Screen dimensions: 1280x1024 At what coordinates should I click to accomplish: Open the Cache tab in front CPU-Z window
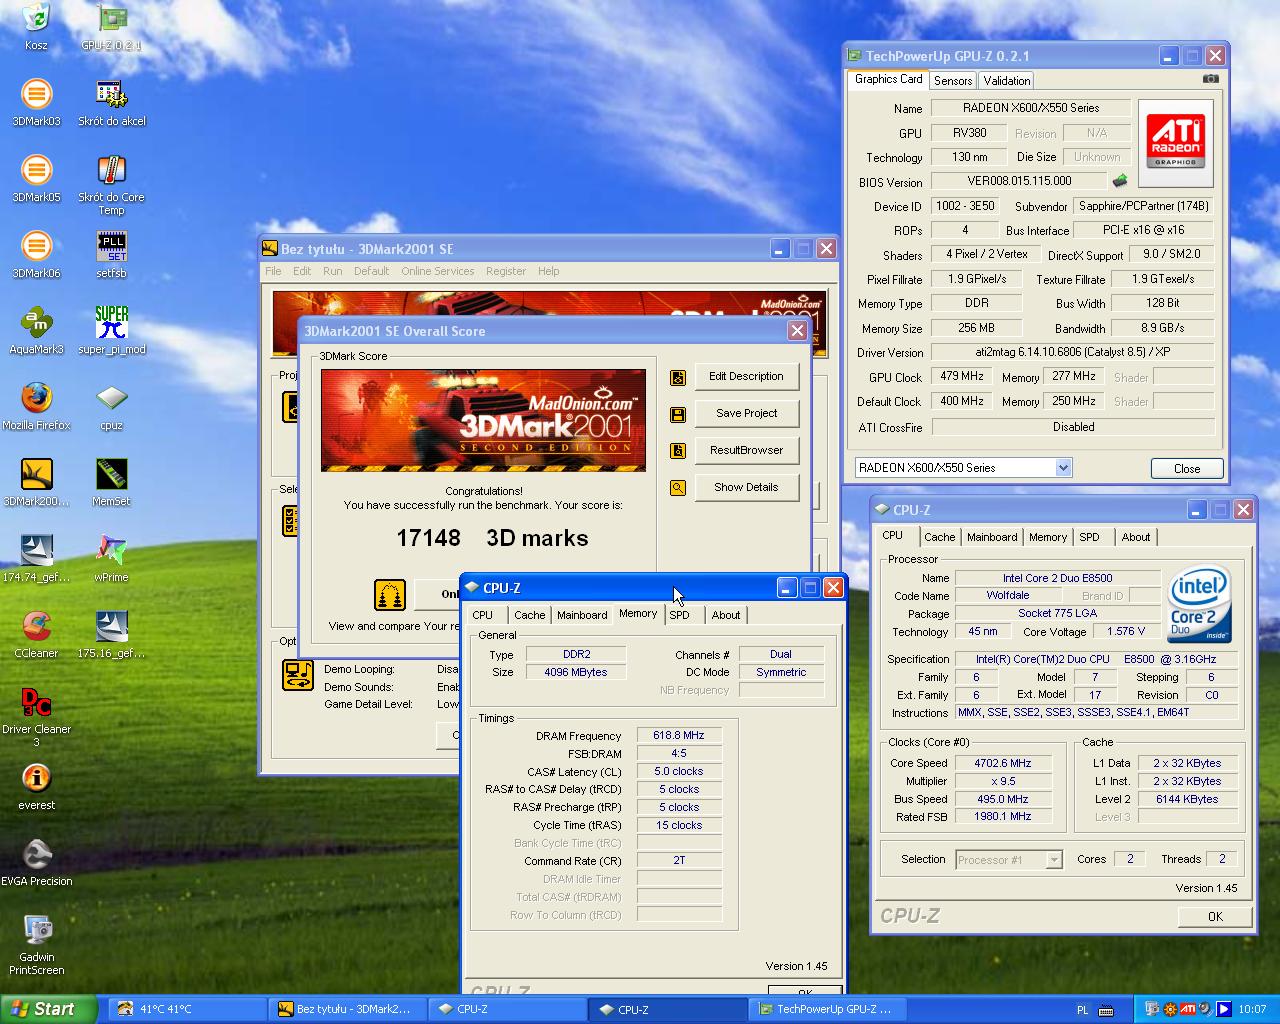tap(529, 615)
